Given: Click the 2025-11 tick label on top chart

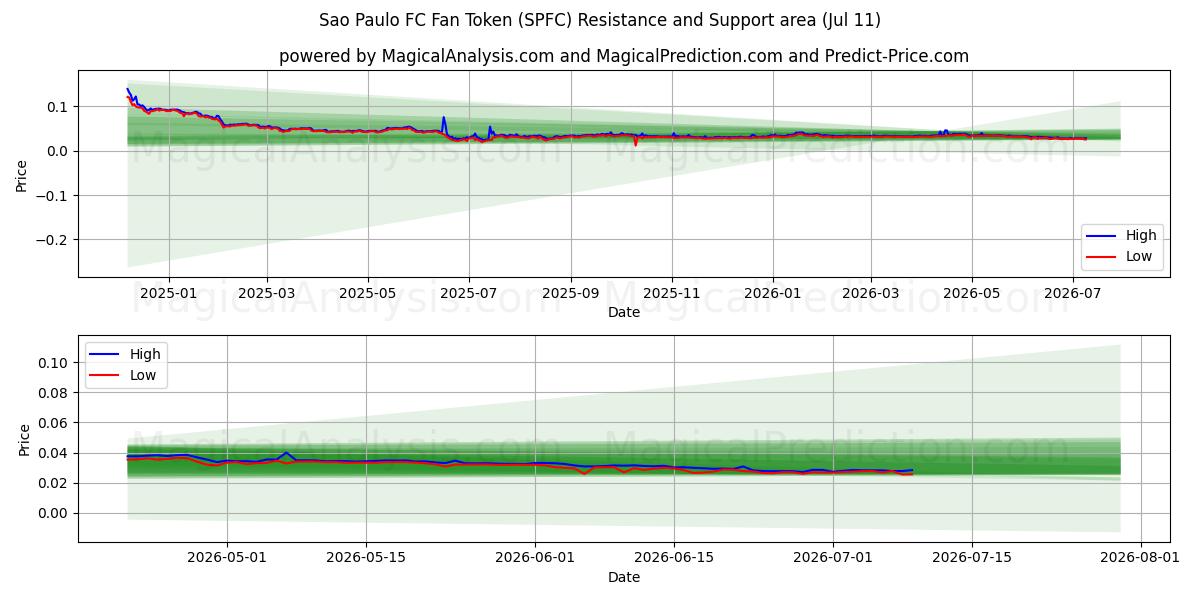Looking at the screenshot, I should (x=672, y=293).
